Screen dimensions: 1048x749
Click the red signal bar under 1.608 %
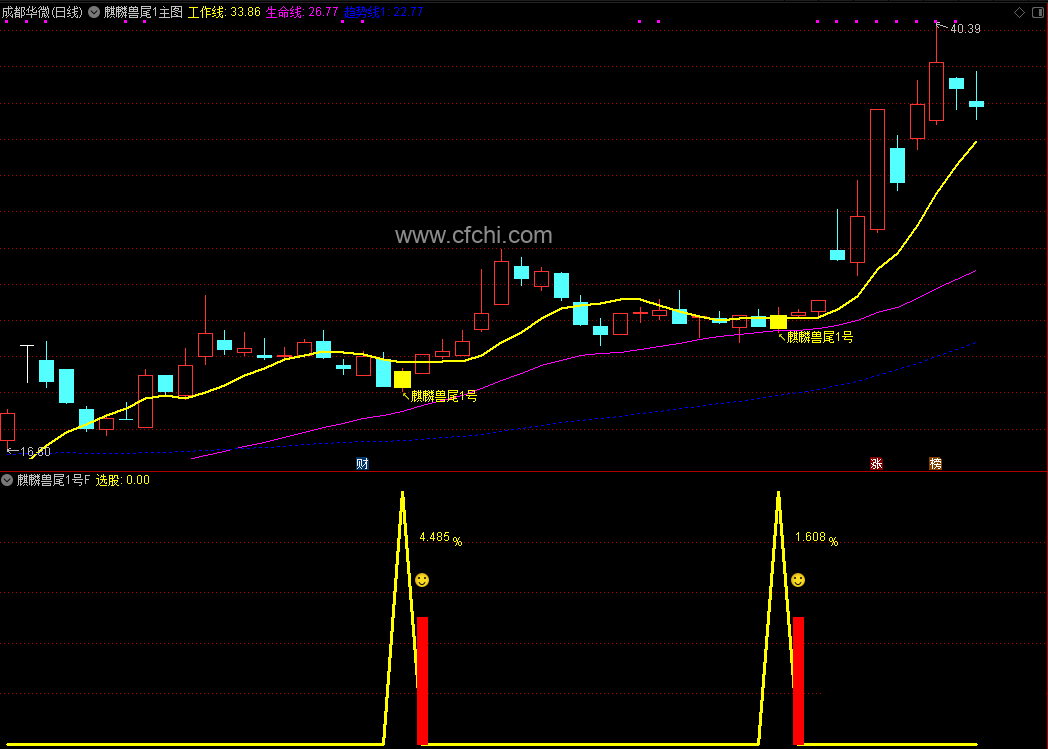point(799,680)
